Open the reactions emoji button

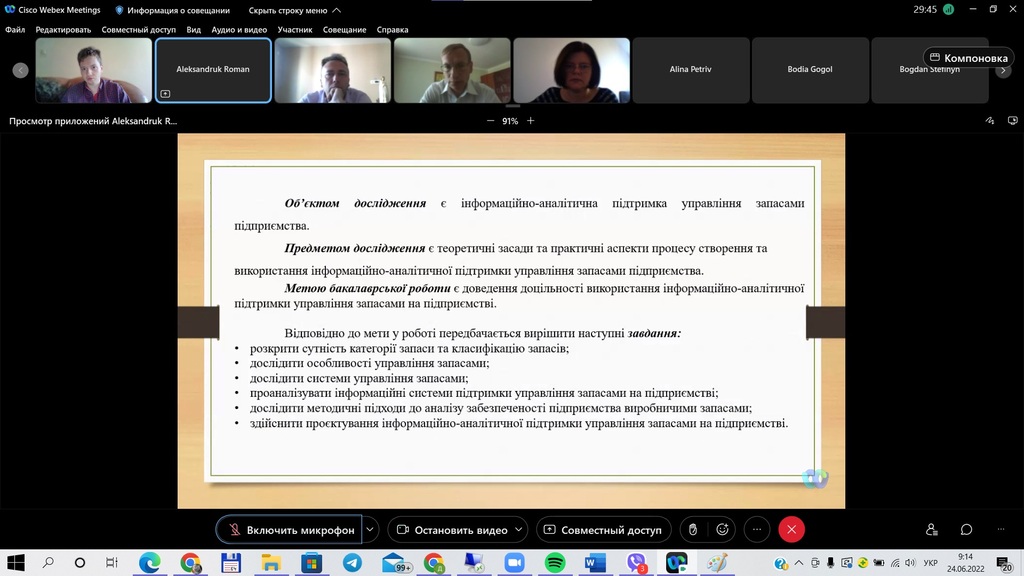click(x=722, y=530)
